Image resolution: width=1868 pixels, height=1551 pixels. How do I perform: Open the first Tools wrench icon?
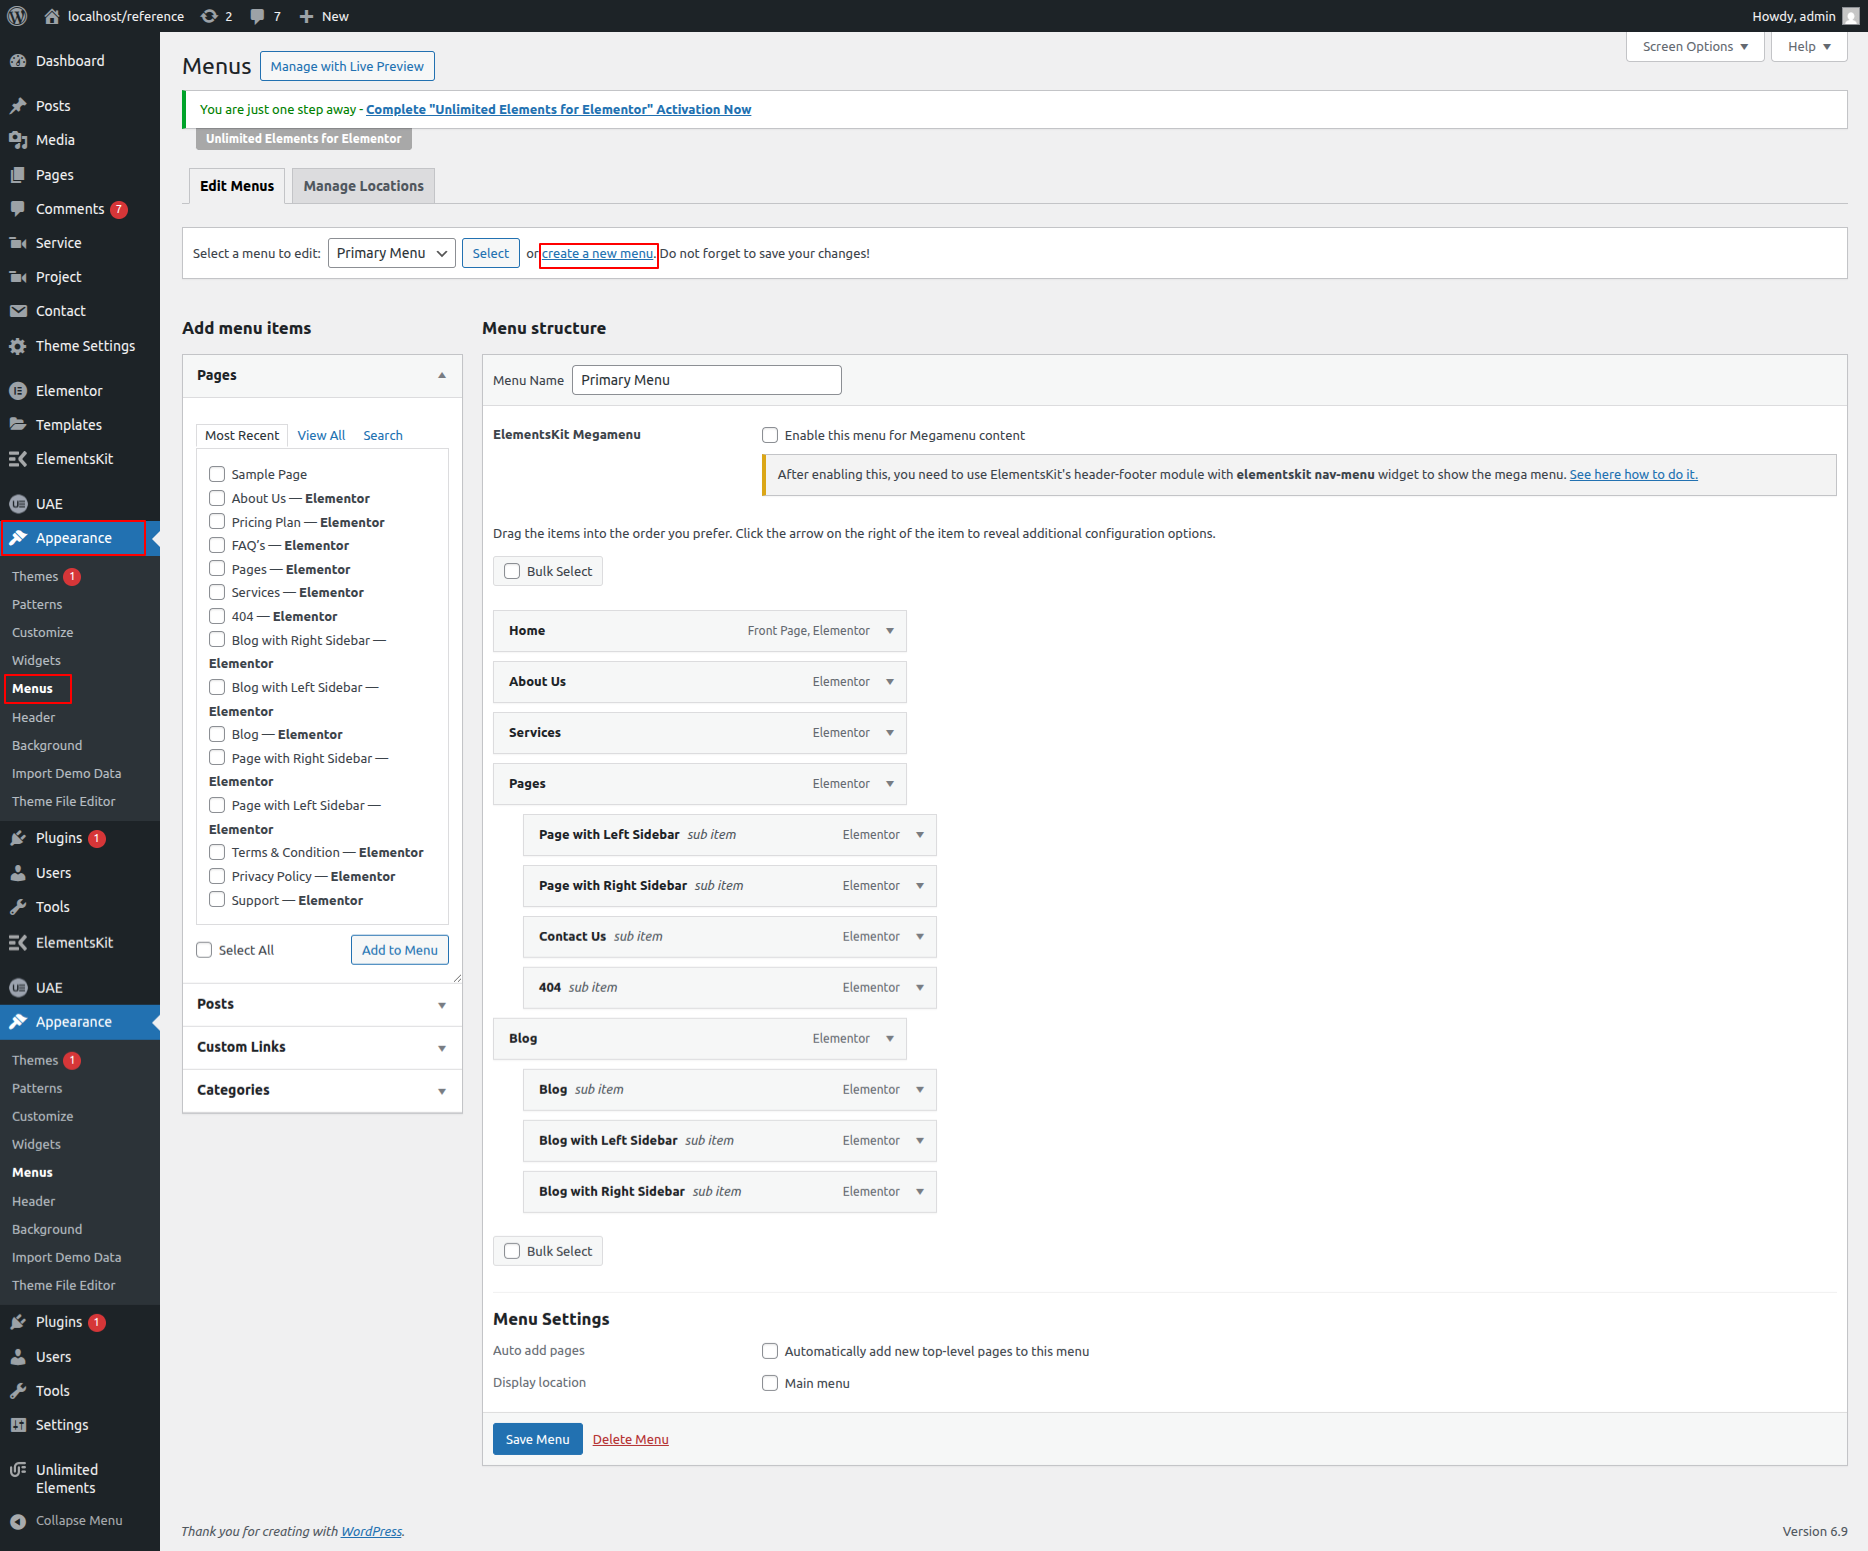(x=18, y=907)
